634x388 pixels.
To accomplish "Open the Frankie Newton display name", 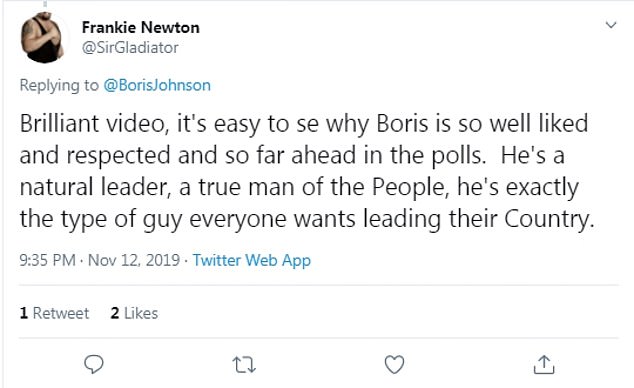I will [140, 27].
